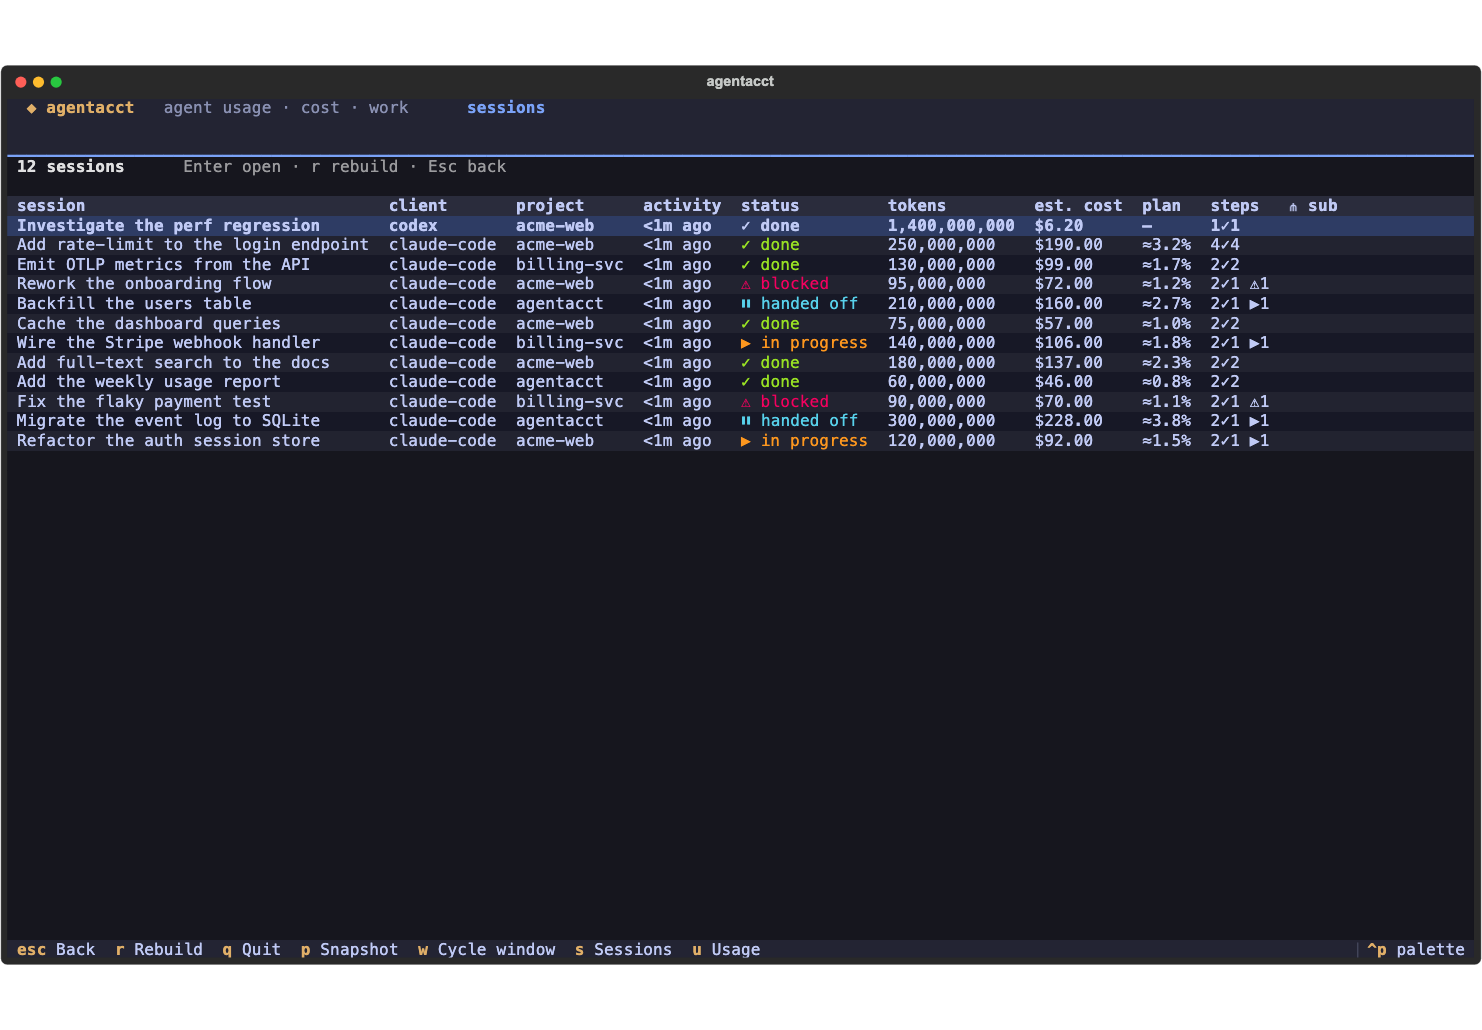Select the Add full-text search to the docs session
The image size is (1482, 1030).
740,363
